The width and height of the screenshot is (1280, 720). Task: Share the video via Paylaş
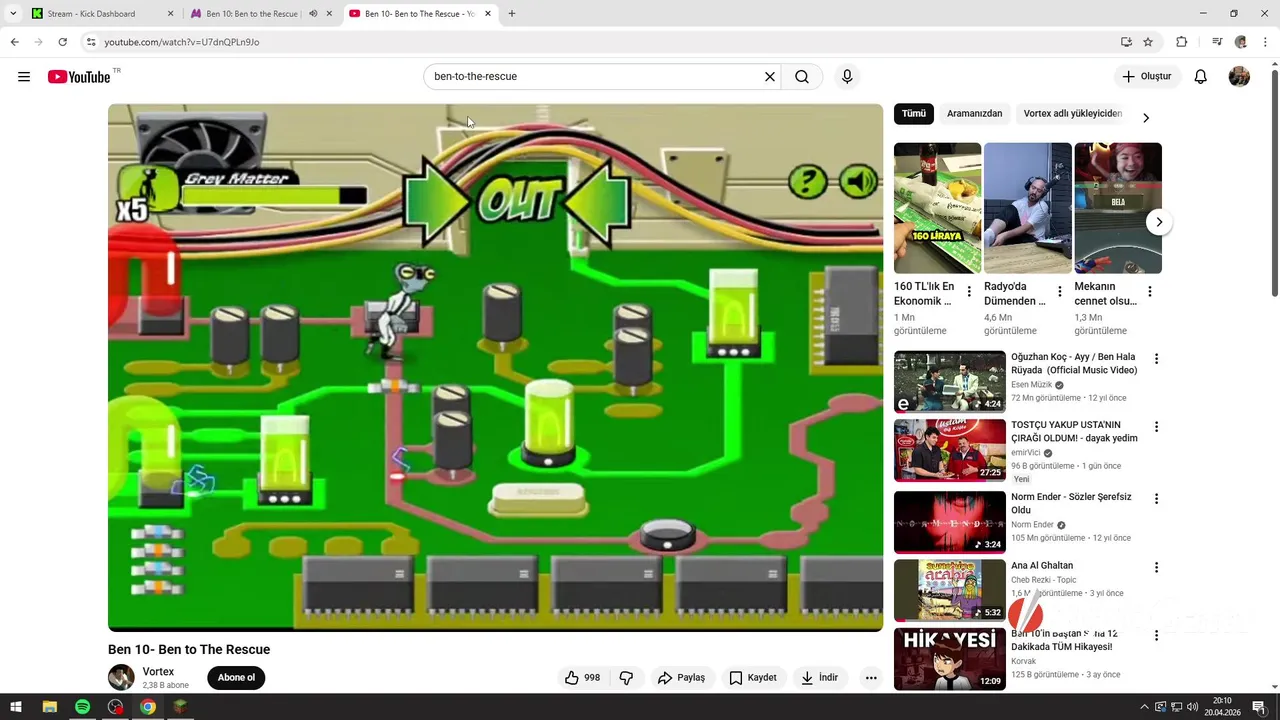[x=681, y=678]
